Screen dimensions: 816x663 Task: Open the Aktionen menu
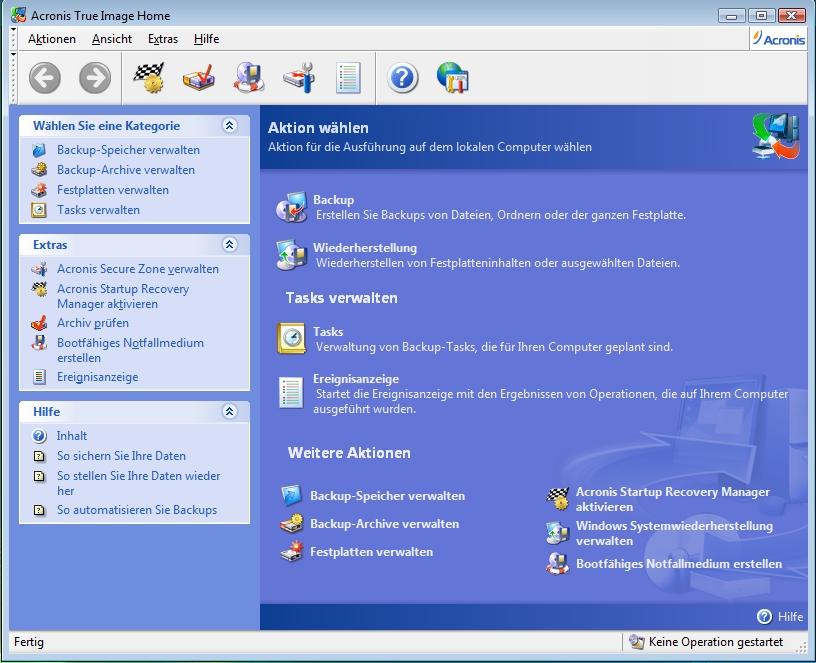tap(52, 39)
